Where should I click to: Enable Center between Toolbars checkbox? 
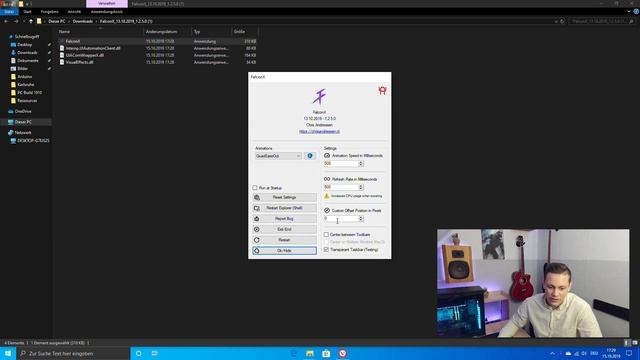point(326,235)
